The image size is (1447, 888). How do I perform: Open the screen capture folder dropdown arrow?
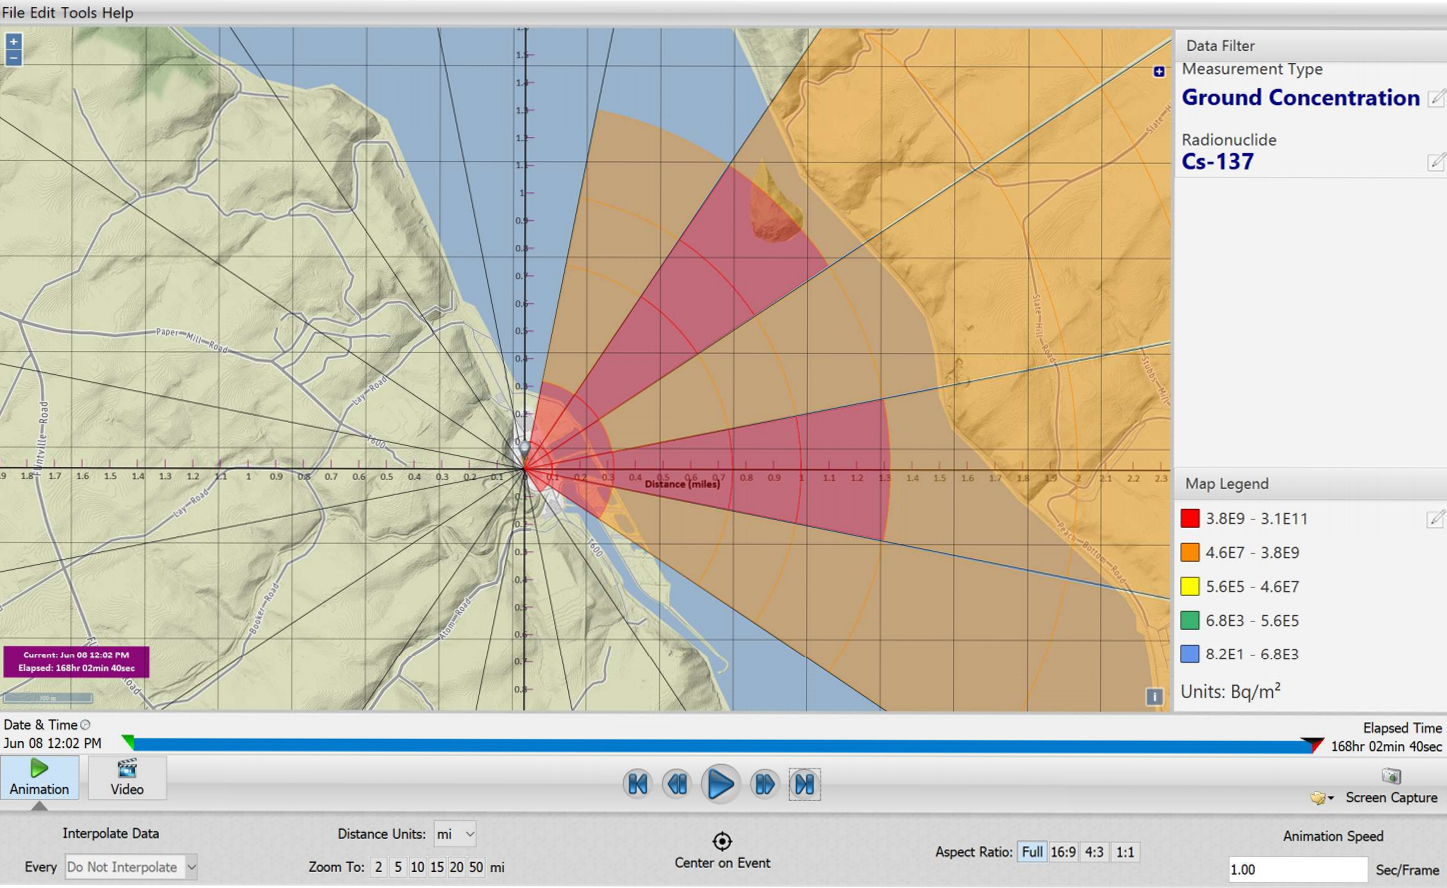point(1330,798)
